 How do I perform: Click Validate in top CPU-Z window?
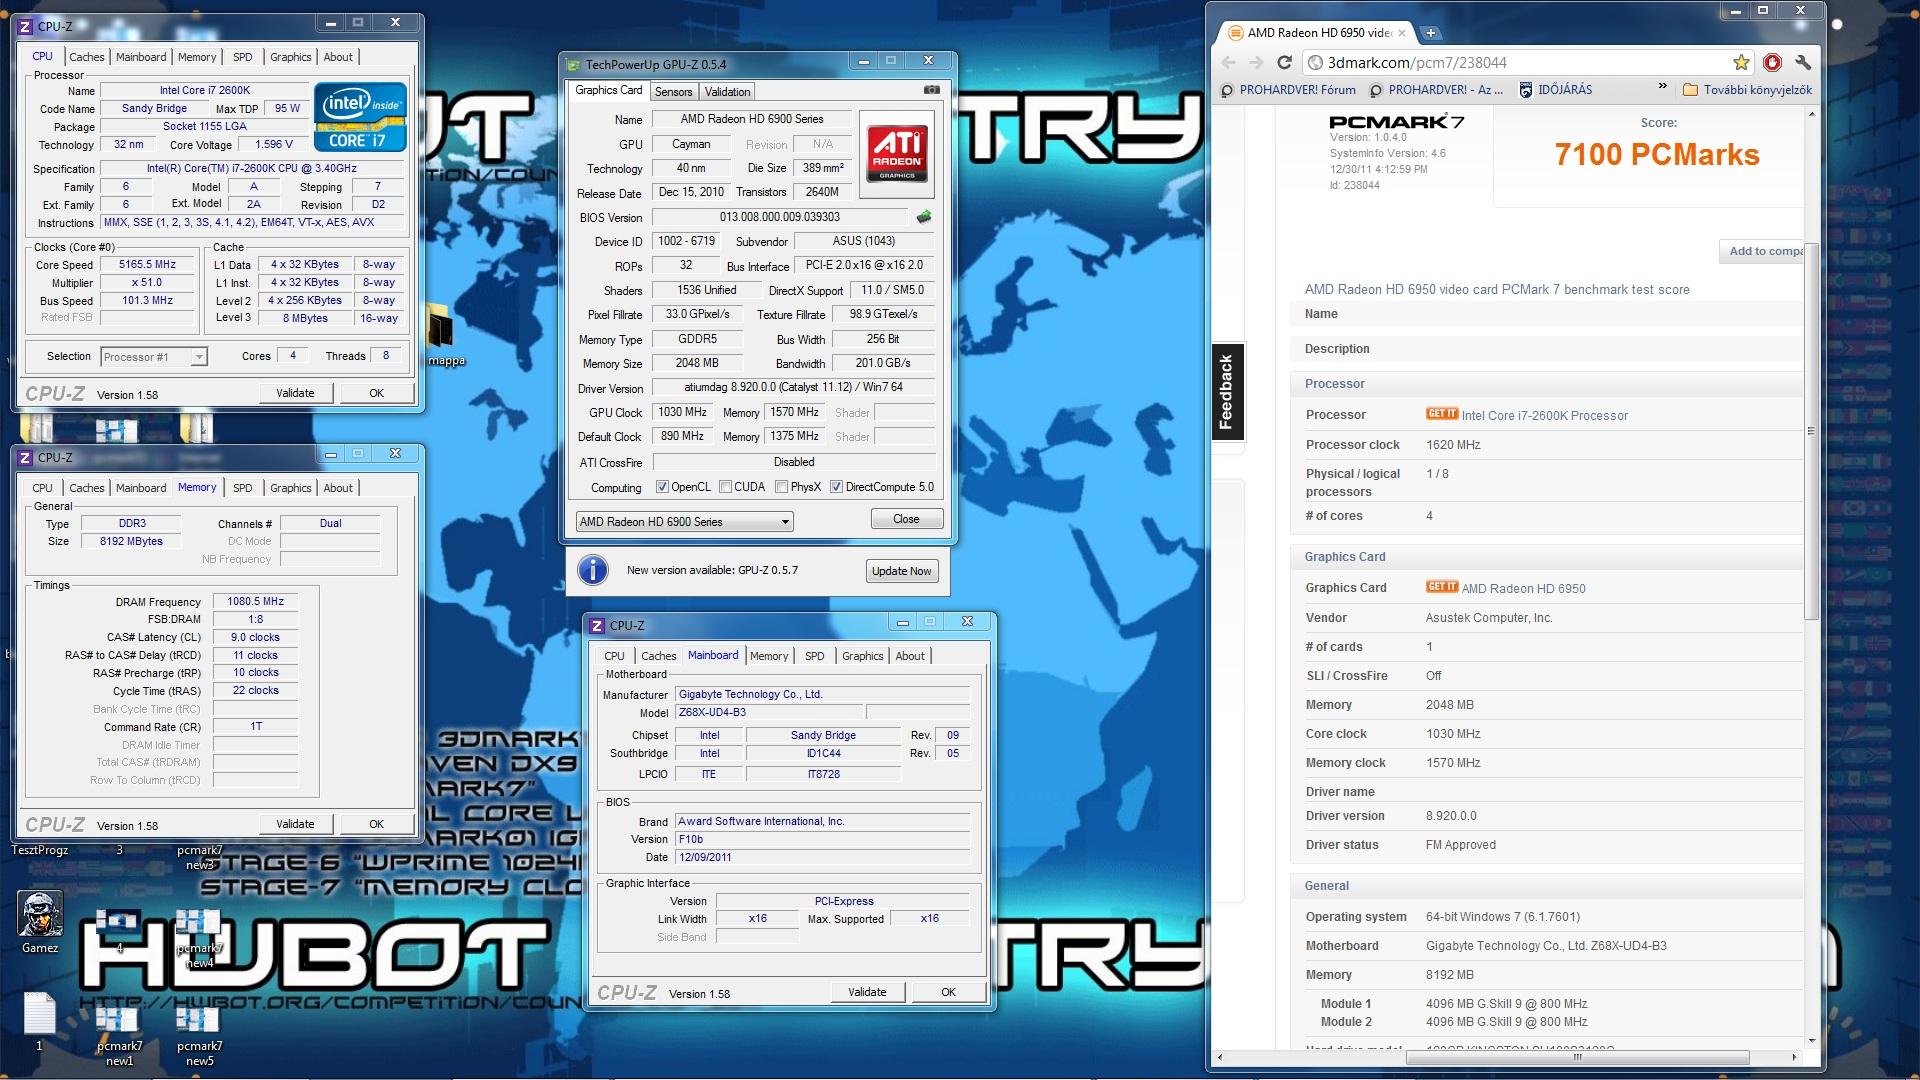click(x=295, y=393)
